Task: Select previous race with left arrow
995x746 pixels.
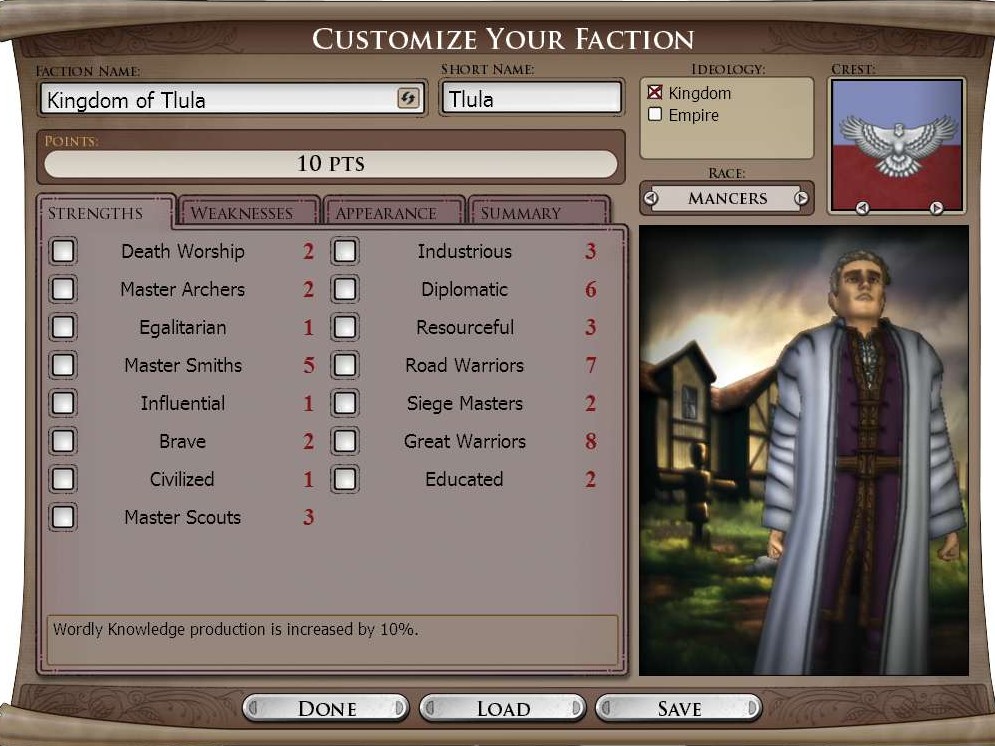Action: (x=651, y=199)
